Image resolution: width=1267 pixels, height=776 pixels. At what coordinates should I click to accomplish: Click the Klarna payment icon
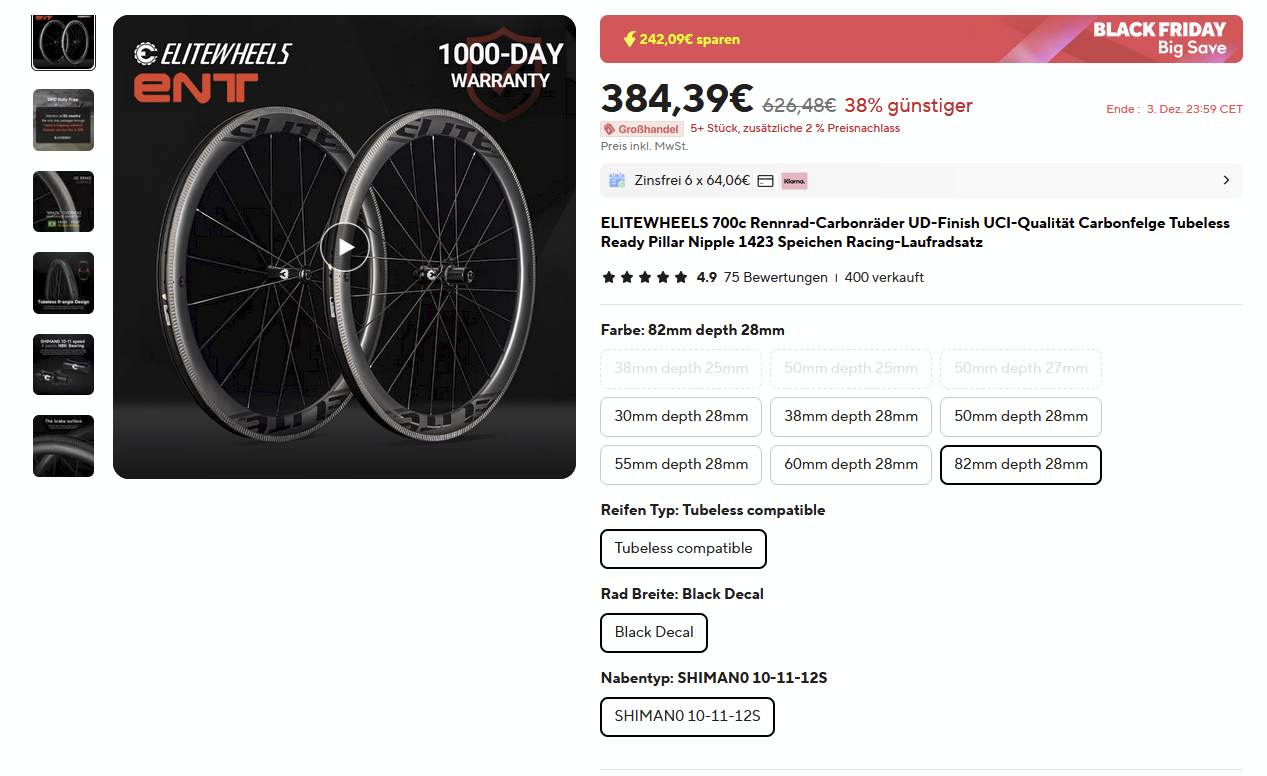[794, 181]
